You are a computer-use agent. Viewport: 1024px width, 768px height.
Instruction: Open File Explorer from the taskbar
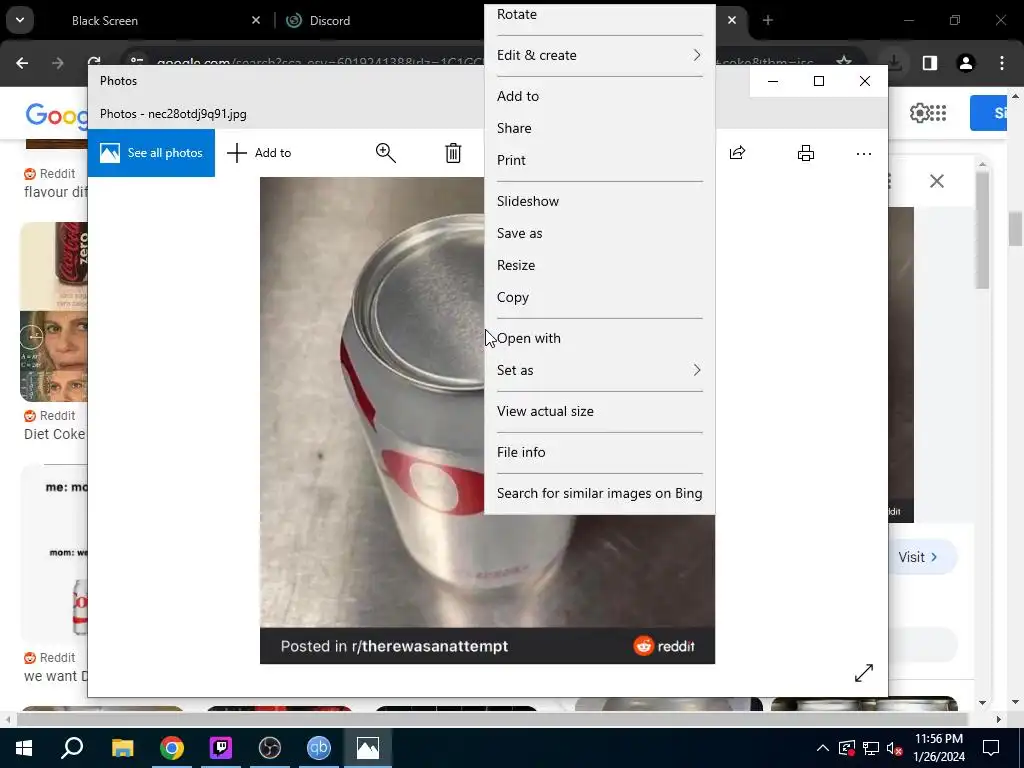point(122,748)
